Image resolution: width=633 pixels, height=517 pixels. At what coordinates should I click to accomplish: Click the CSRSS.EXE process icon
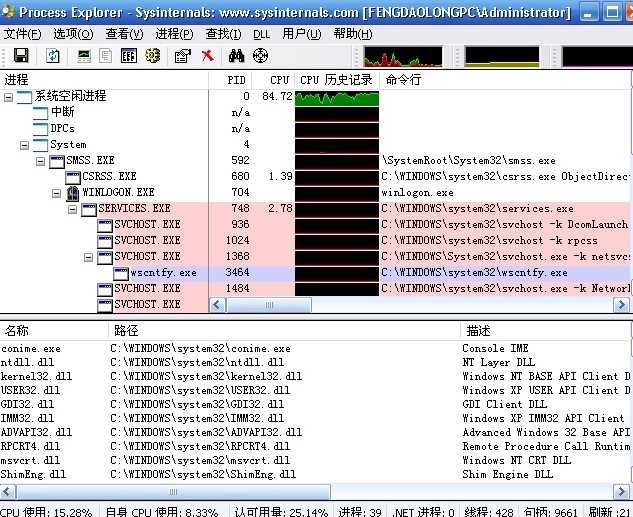coord(73,177)
